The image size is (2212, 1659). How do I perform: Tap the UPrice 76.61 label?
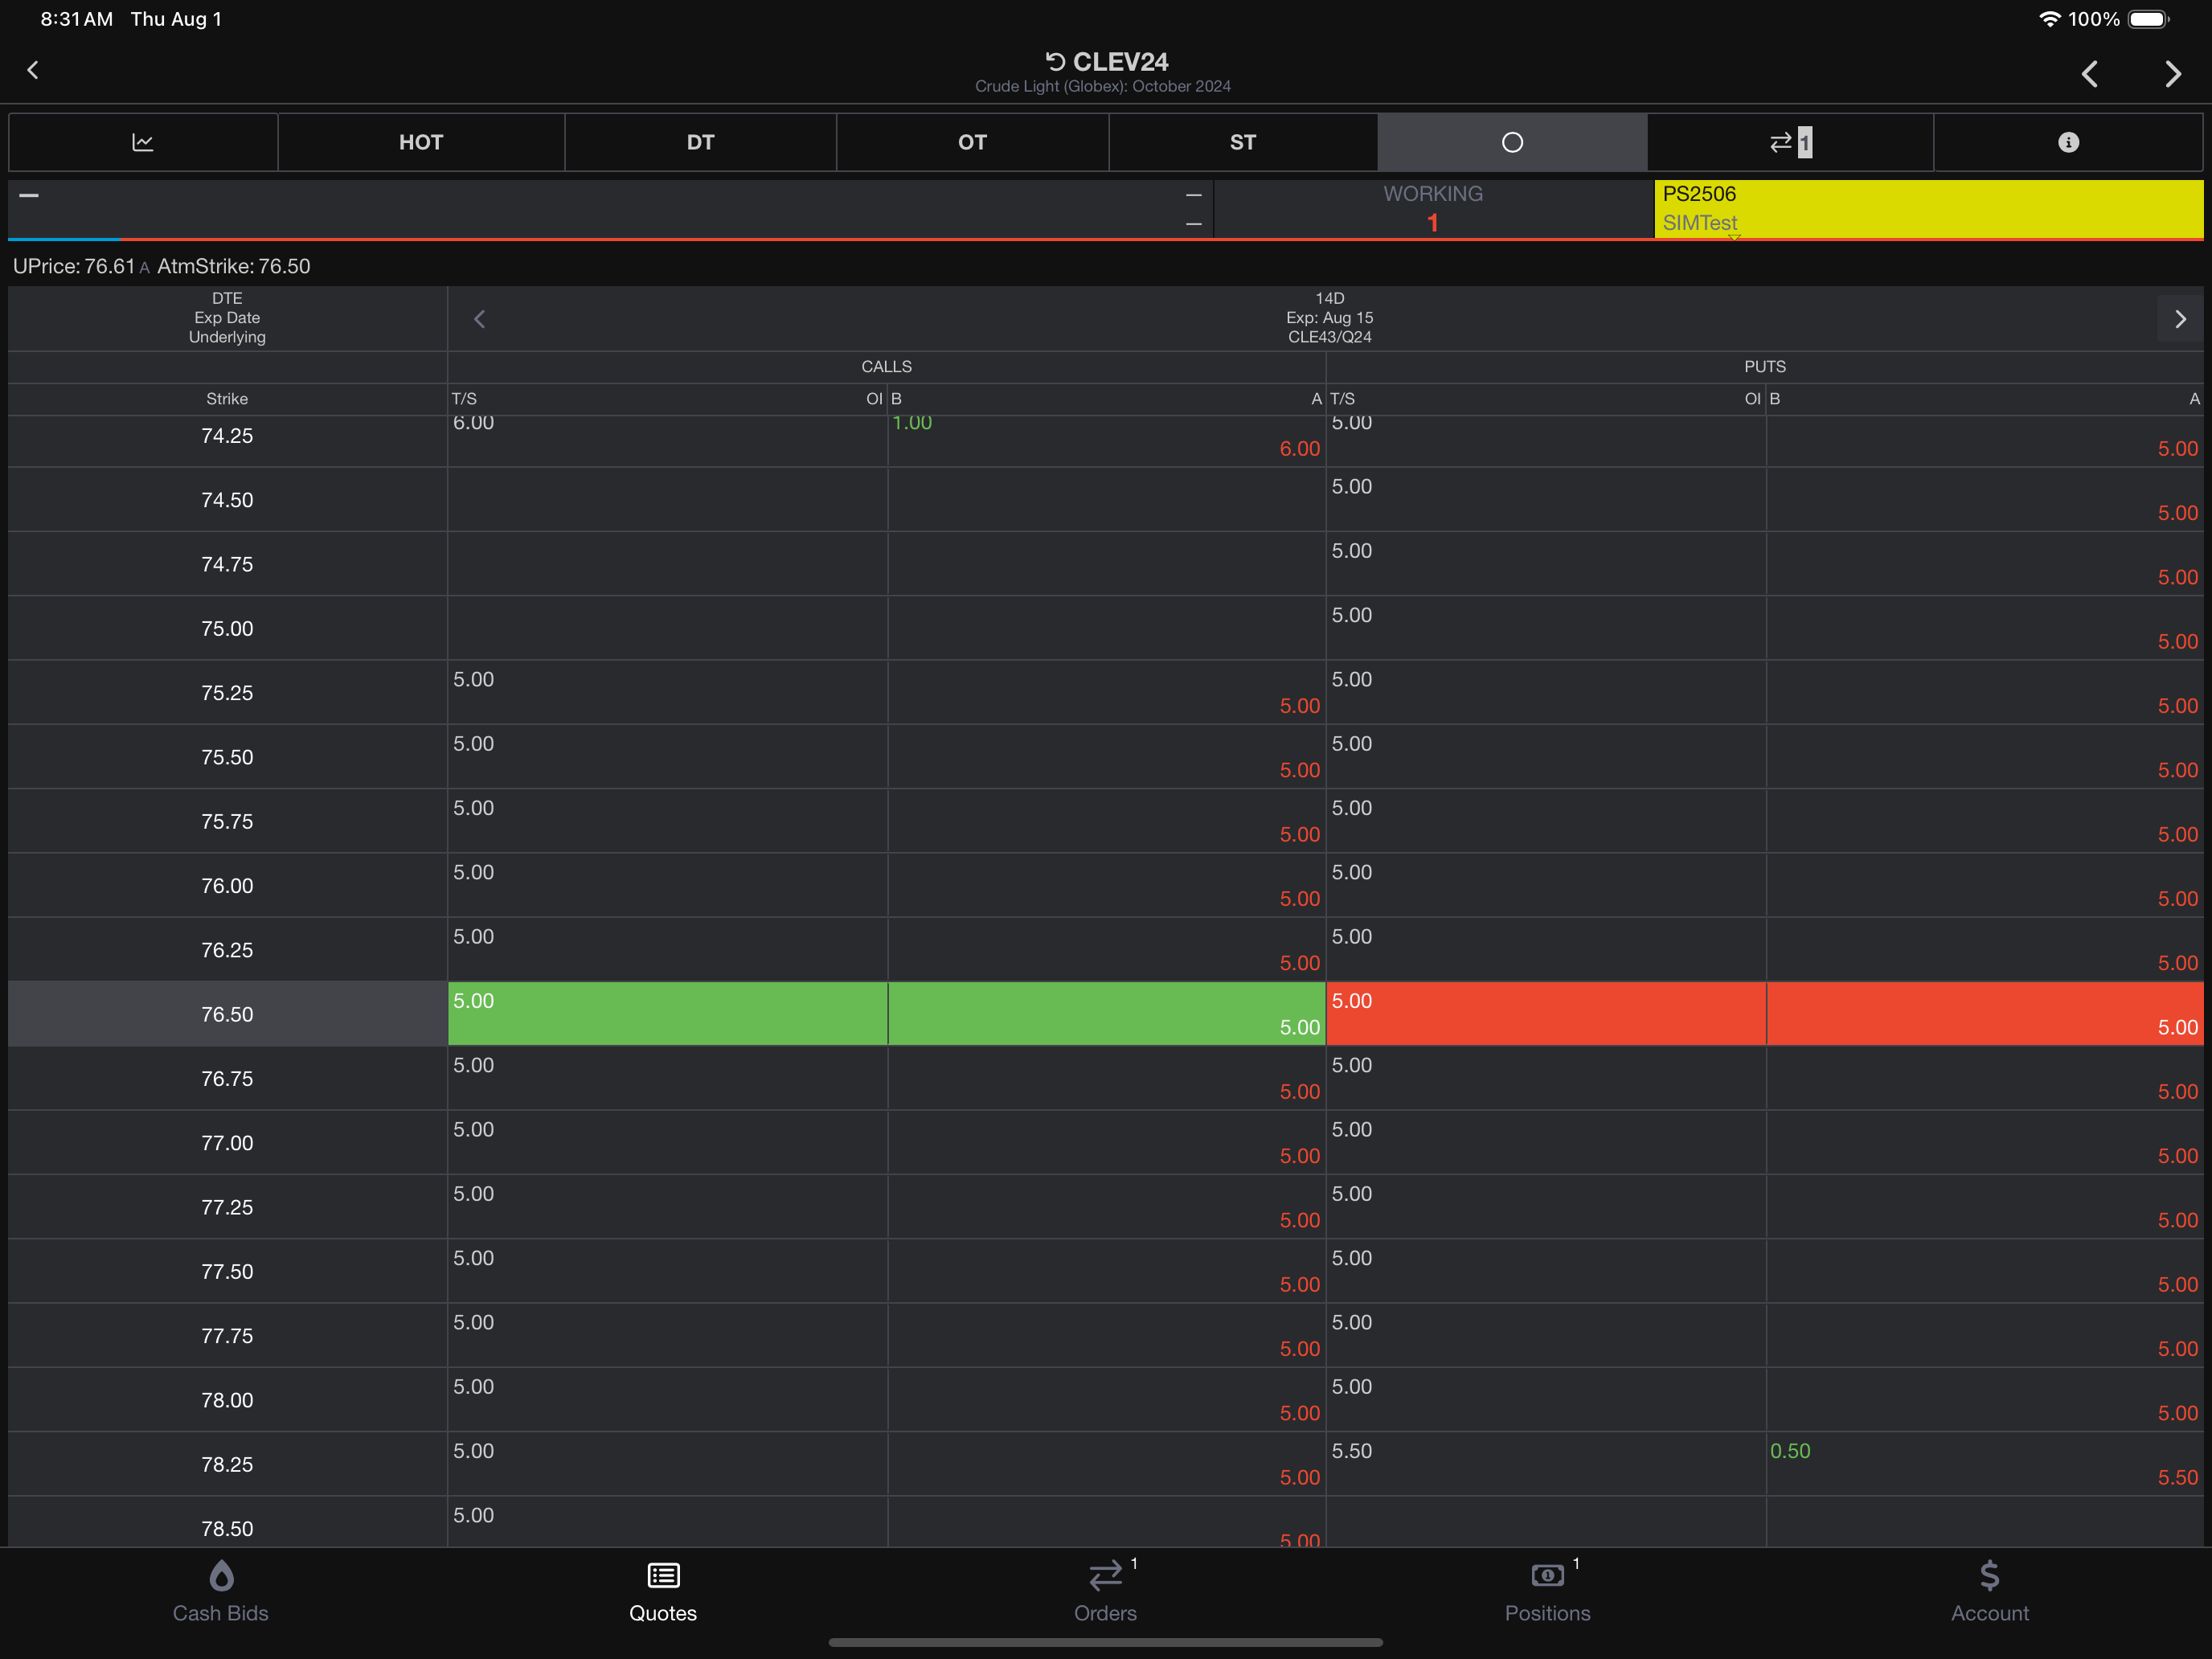pos(74,266)
